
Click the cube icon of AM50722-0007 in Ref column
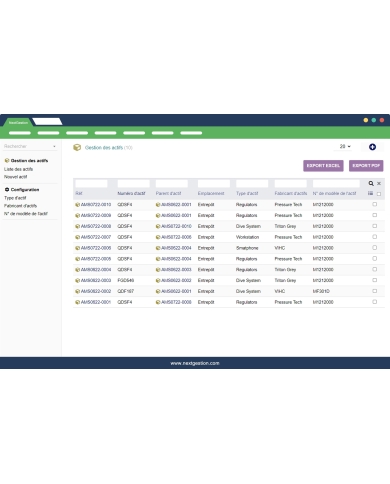click(77, 237)
